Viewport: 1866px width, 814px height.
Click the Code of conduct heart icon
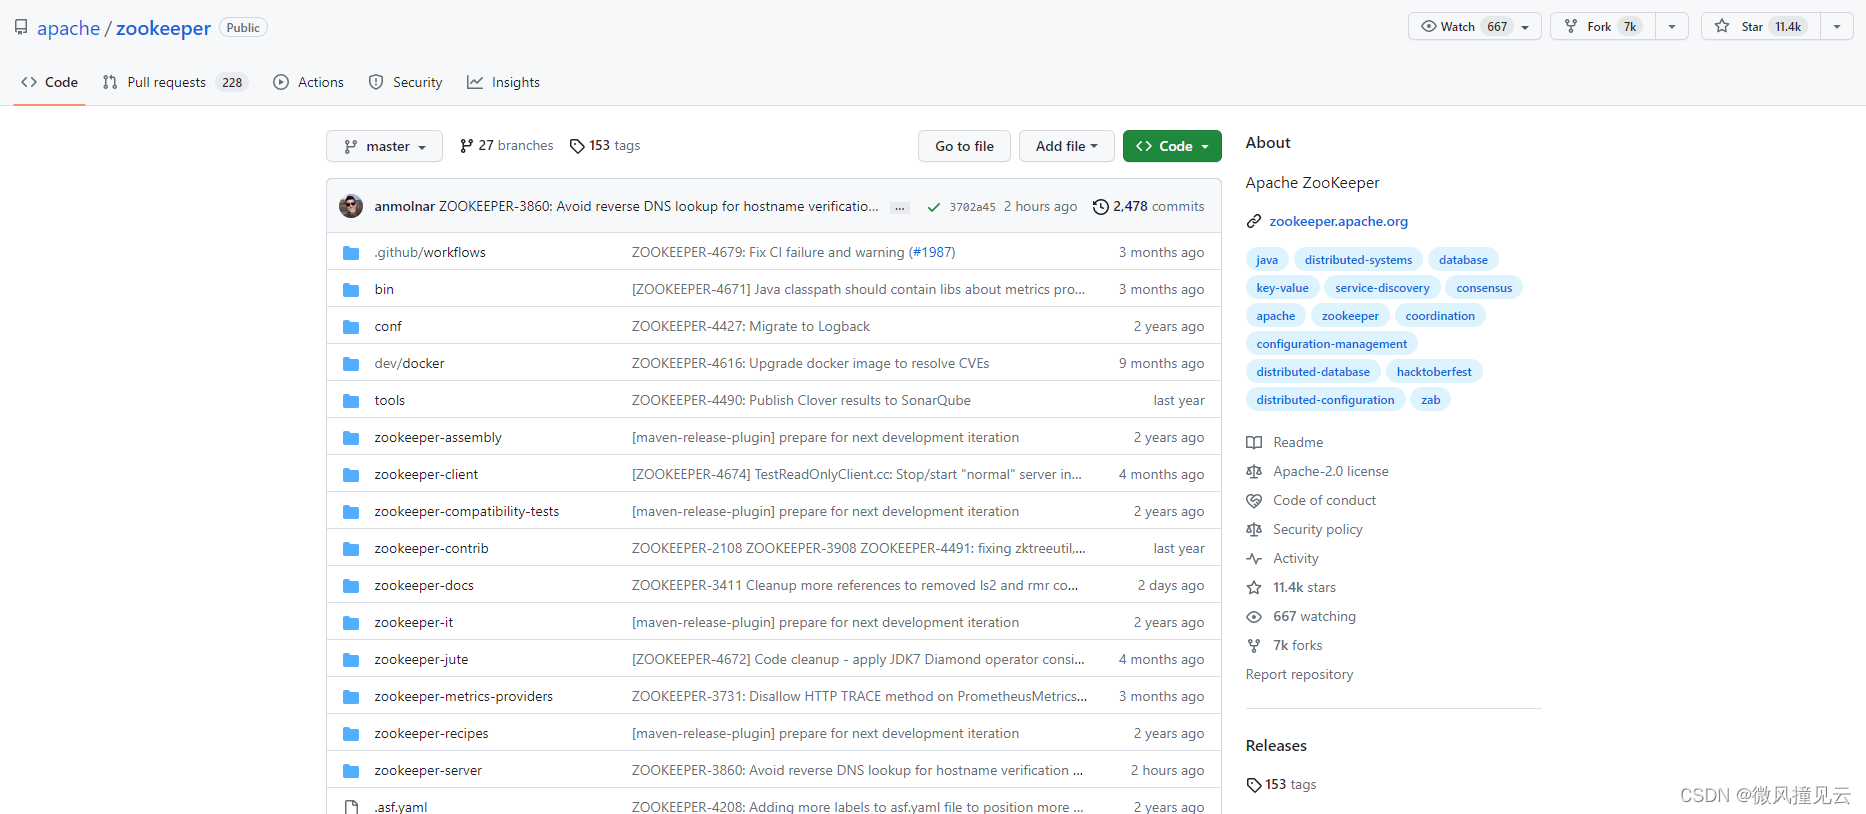[x=1254, y=501]
